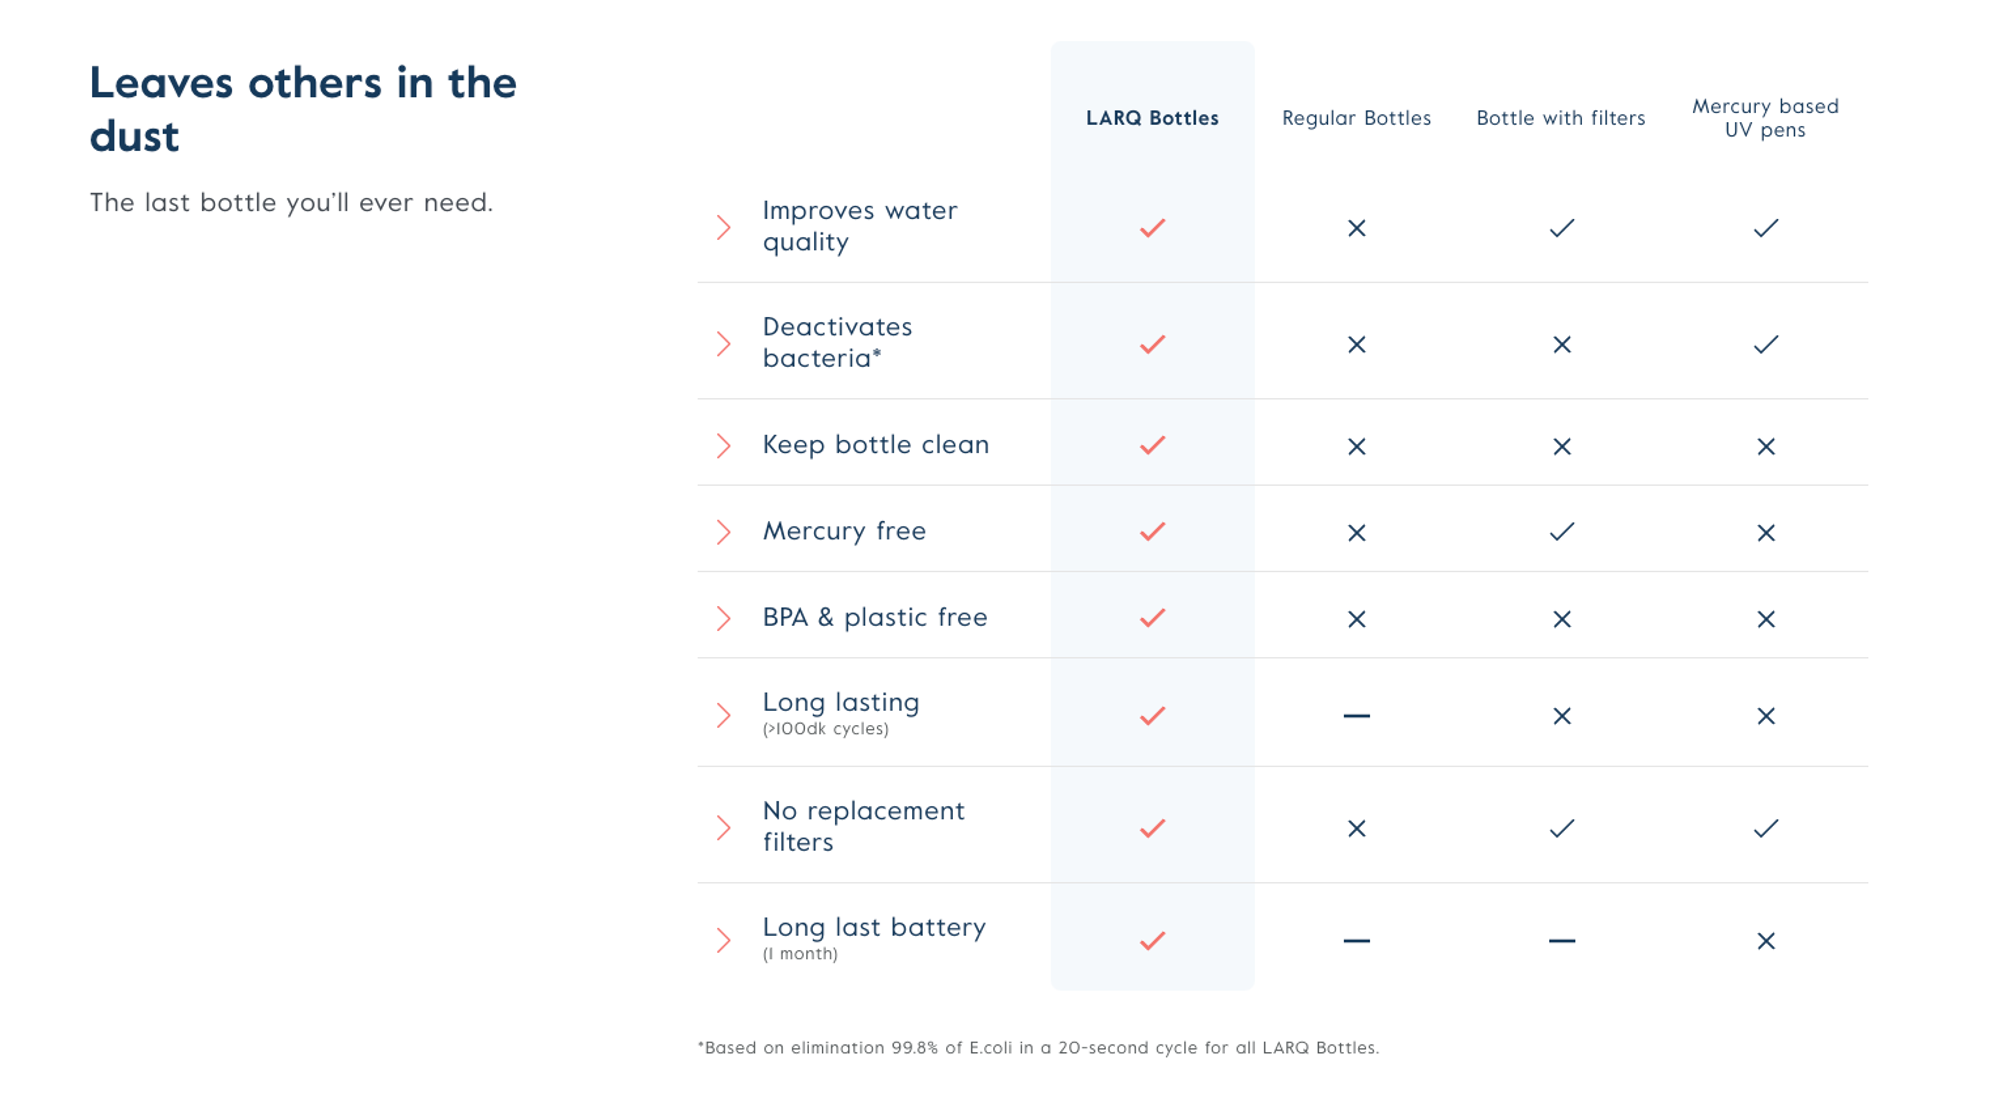The width and height of the screenshot is (2000, 1100).
Task: Open the BPA & plastic free chevron
Action: (724, 618)
